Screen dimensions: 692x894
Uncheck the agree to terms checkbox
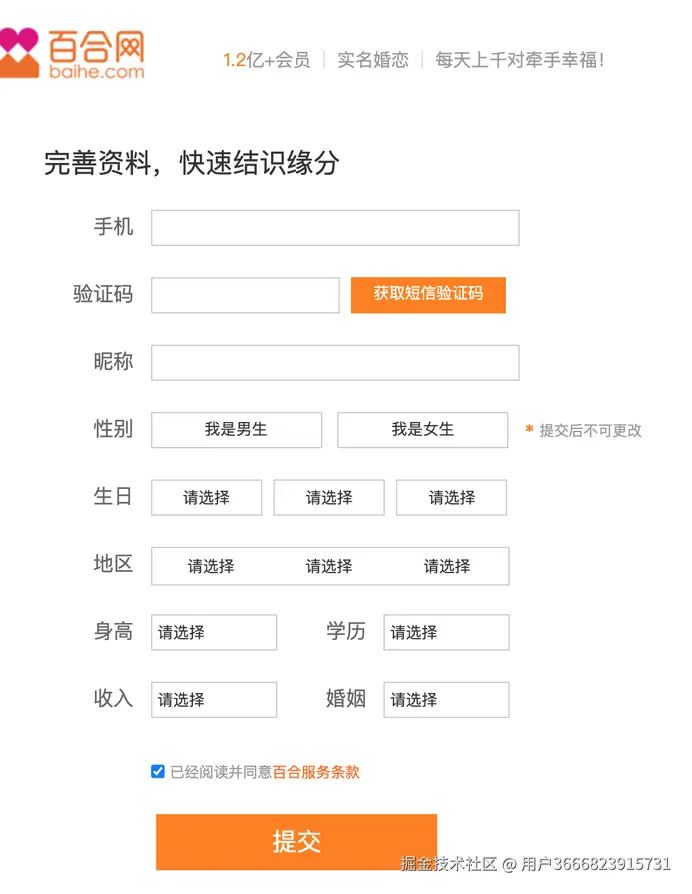[158, 771]
